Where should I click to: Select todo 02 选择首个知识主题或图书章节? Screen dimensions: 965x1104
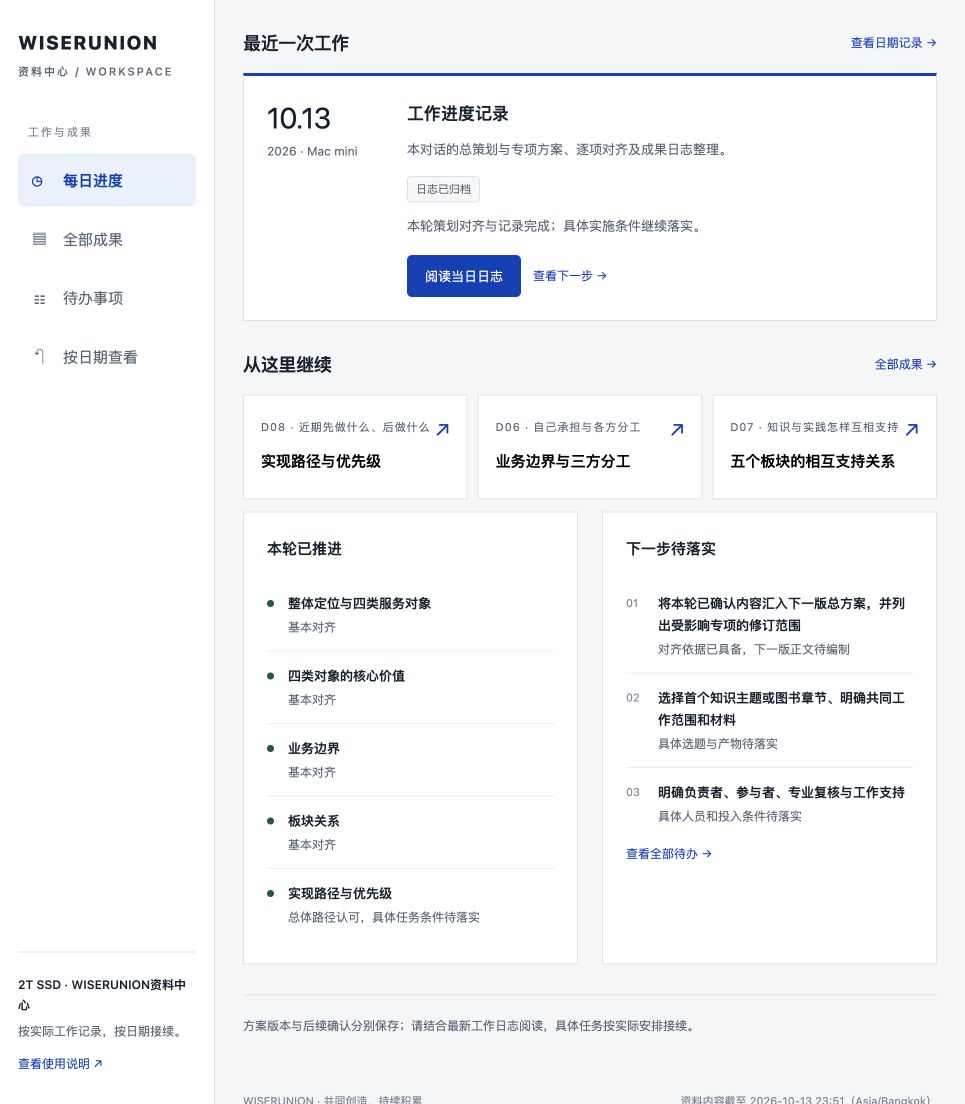click(769, 720)
